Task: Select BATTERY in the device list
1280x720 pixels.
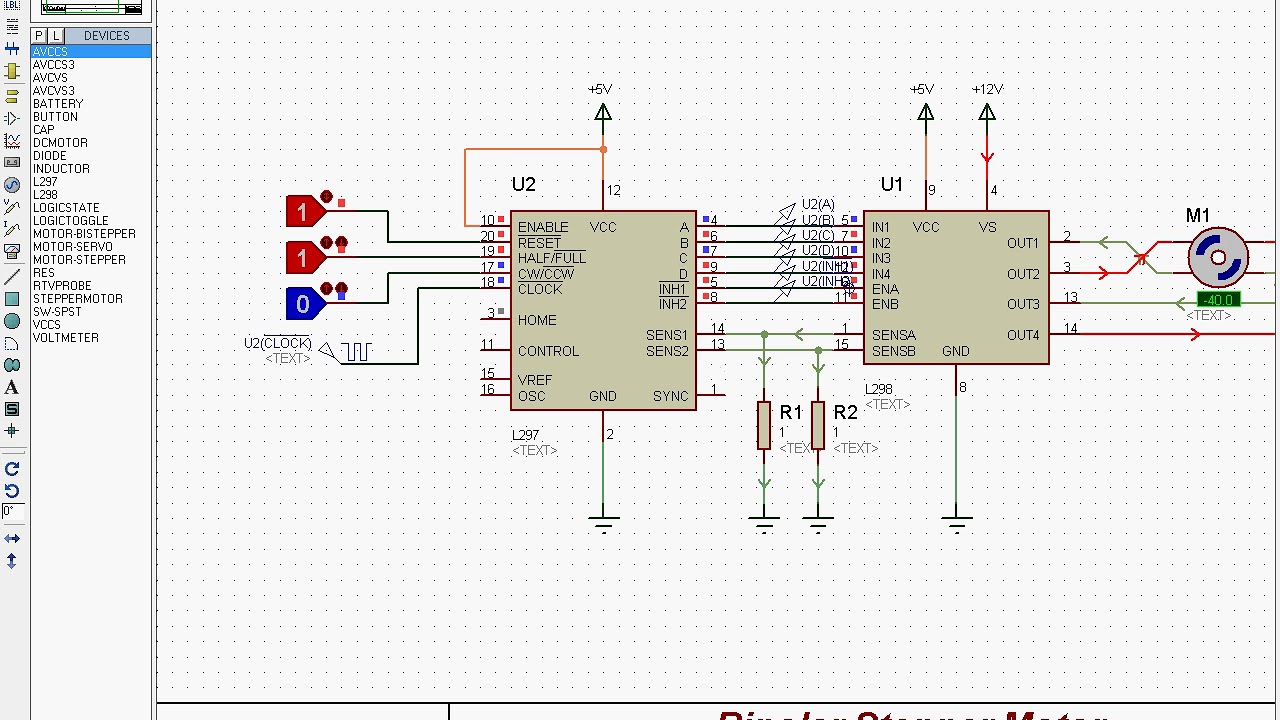Action: click(91, 104)
